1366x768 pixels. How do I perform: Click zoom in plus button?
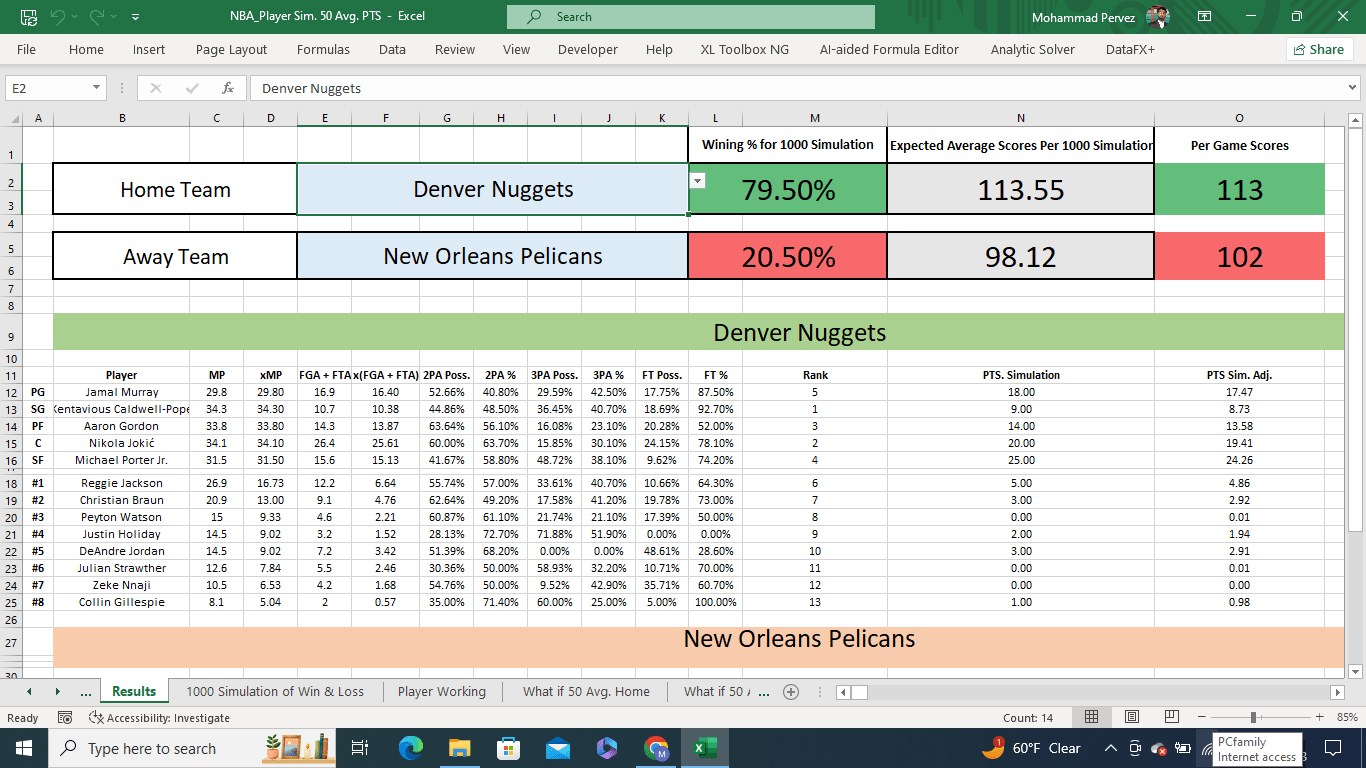pyautogui.click(x=1320, y=717)
